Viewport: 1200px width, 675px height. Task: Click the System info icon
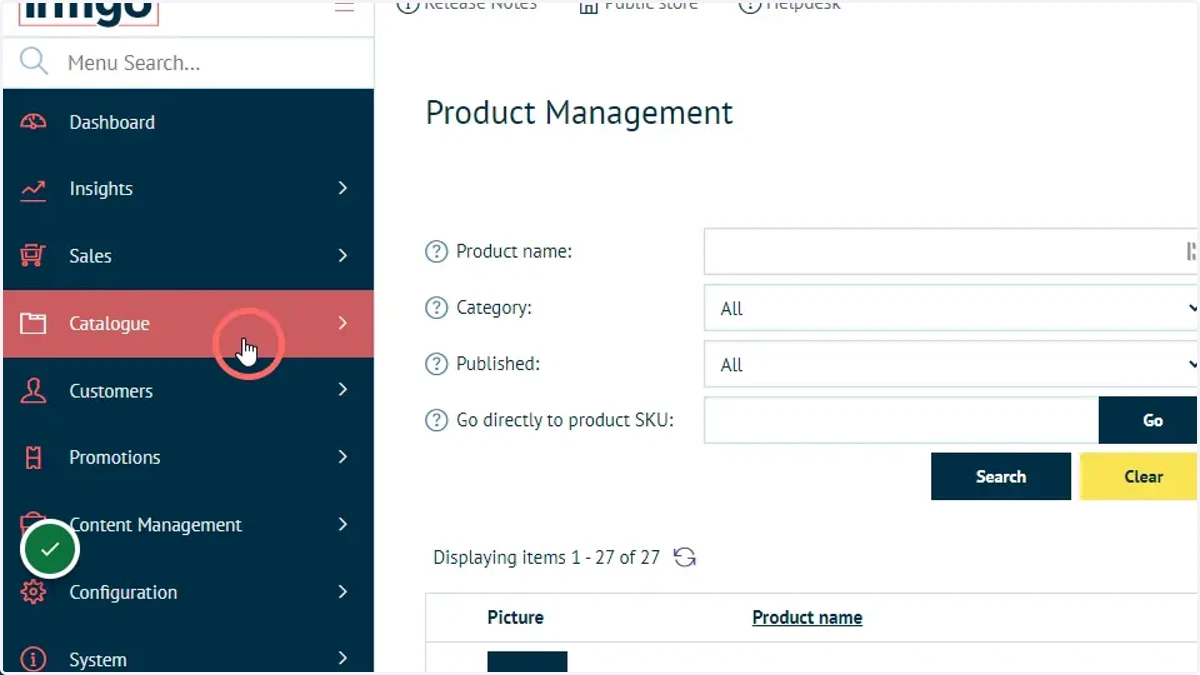coord(33,660)
